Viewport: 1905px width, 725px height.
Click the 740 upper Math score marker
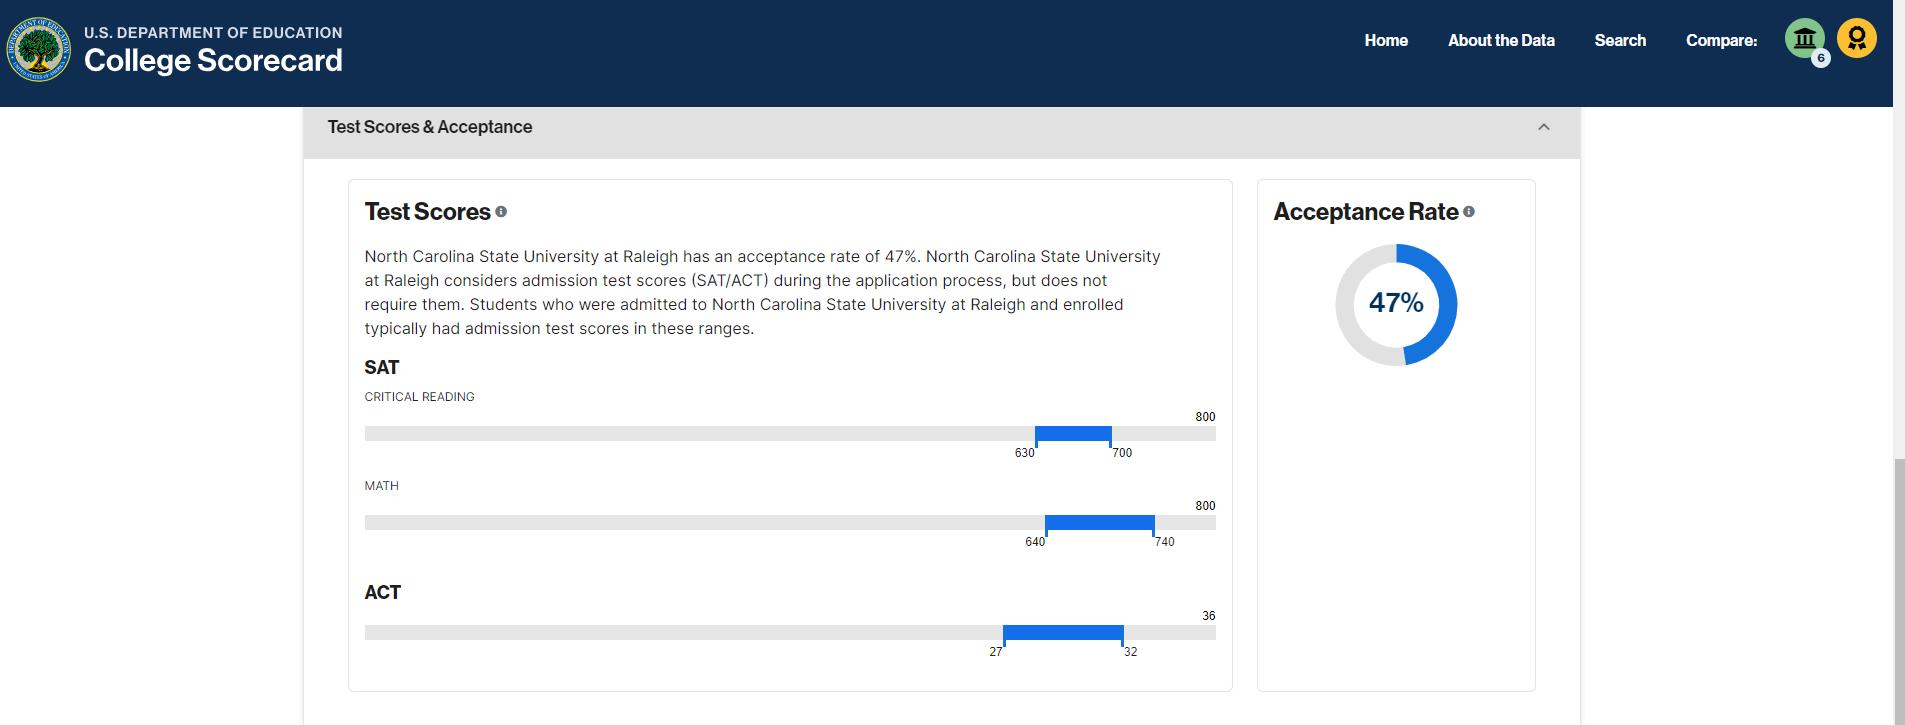(1164, 542)
